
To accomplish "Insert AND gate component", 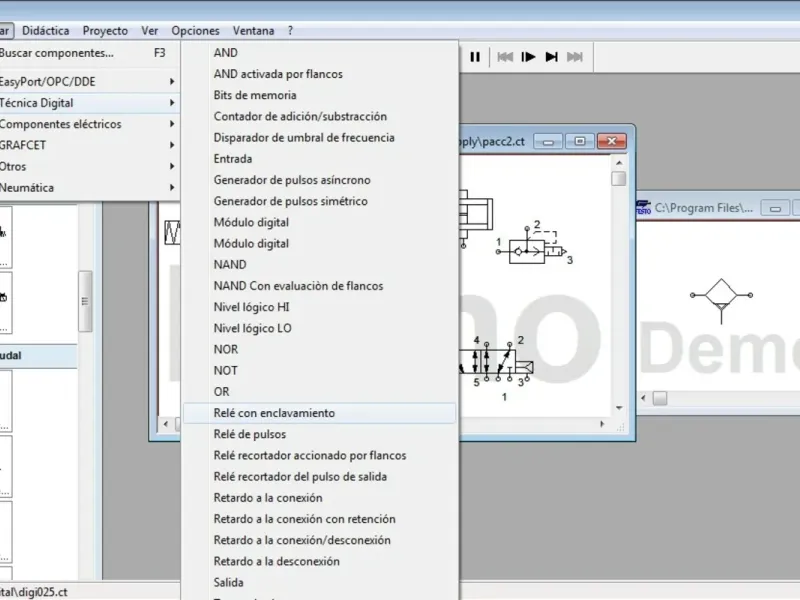I will 319,53.
